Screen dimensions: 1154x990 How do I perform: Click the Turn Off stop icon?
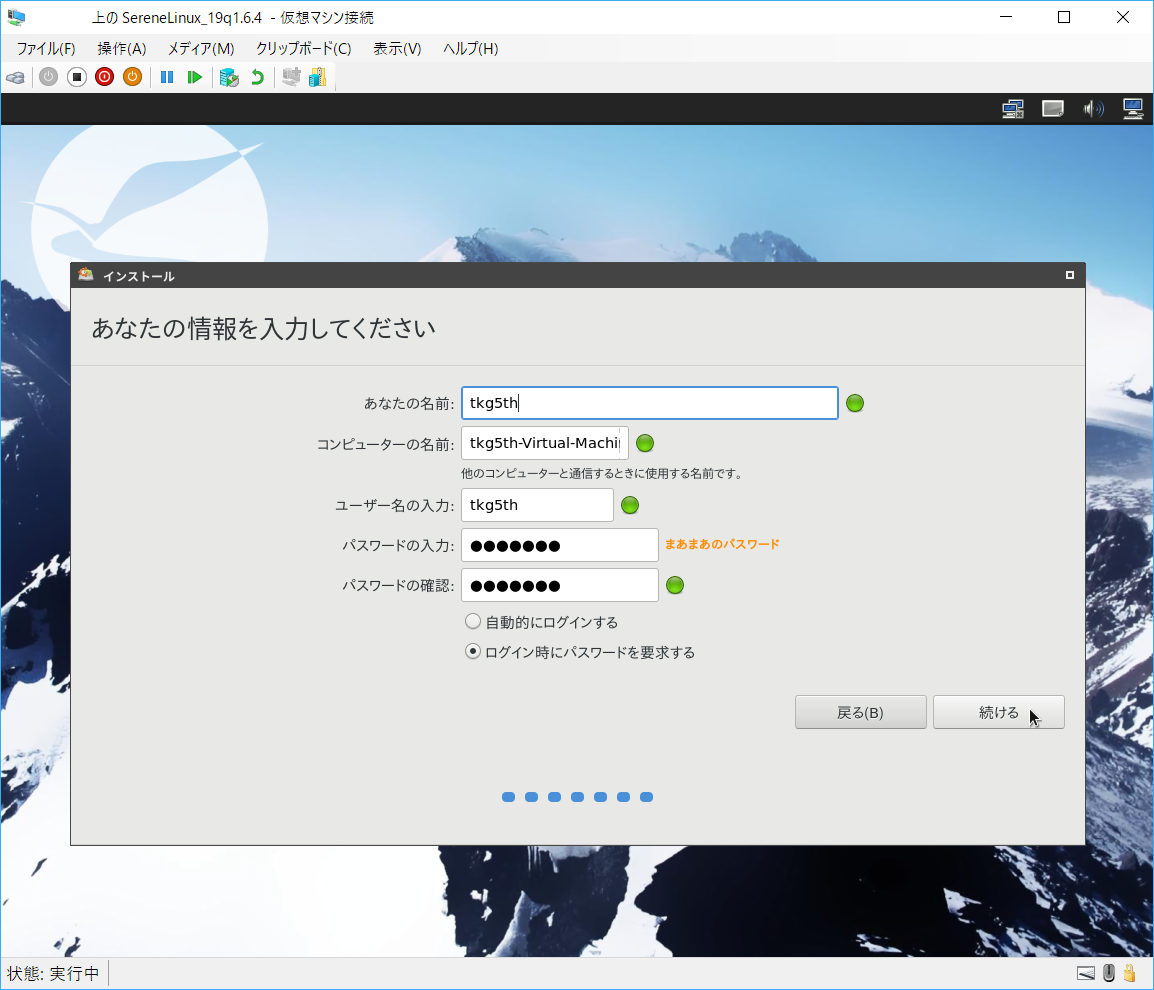point(77,77)
